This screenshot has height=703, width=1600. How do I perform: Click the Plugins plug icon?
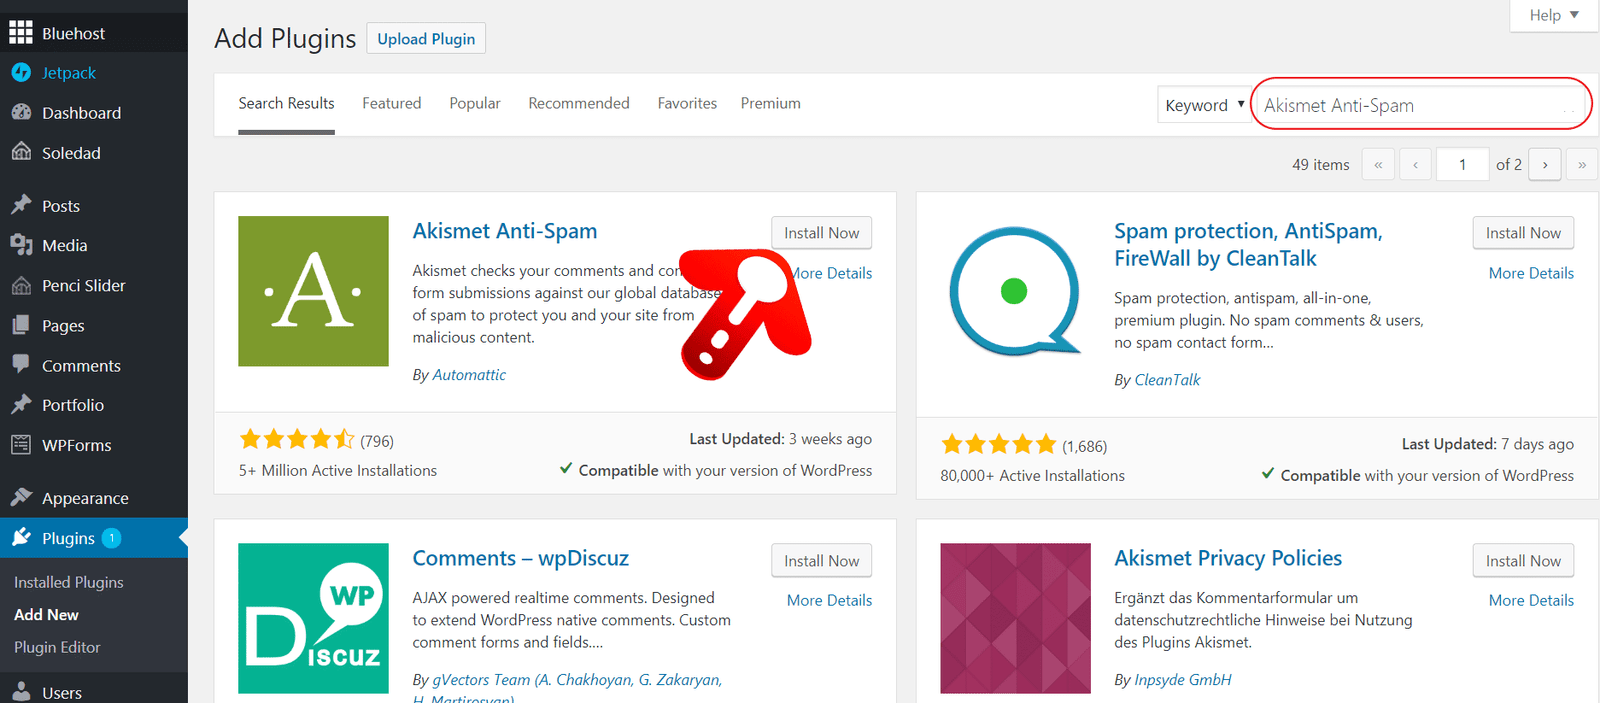(x=21, y=538)
